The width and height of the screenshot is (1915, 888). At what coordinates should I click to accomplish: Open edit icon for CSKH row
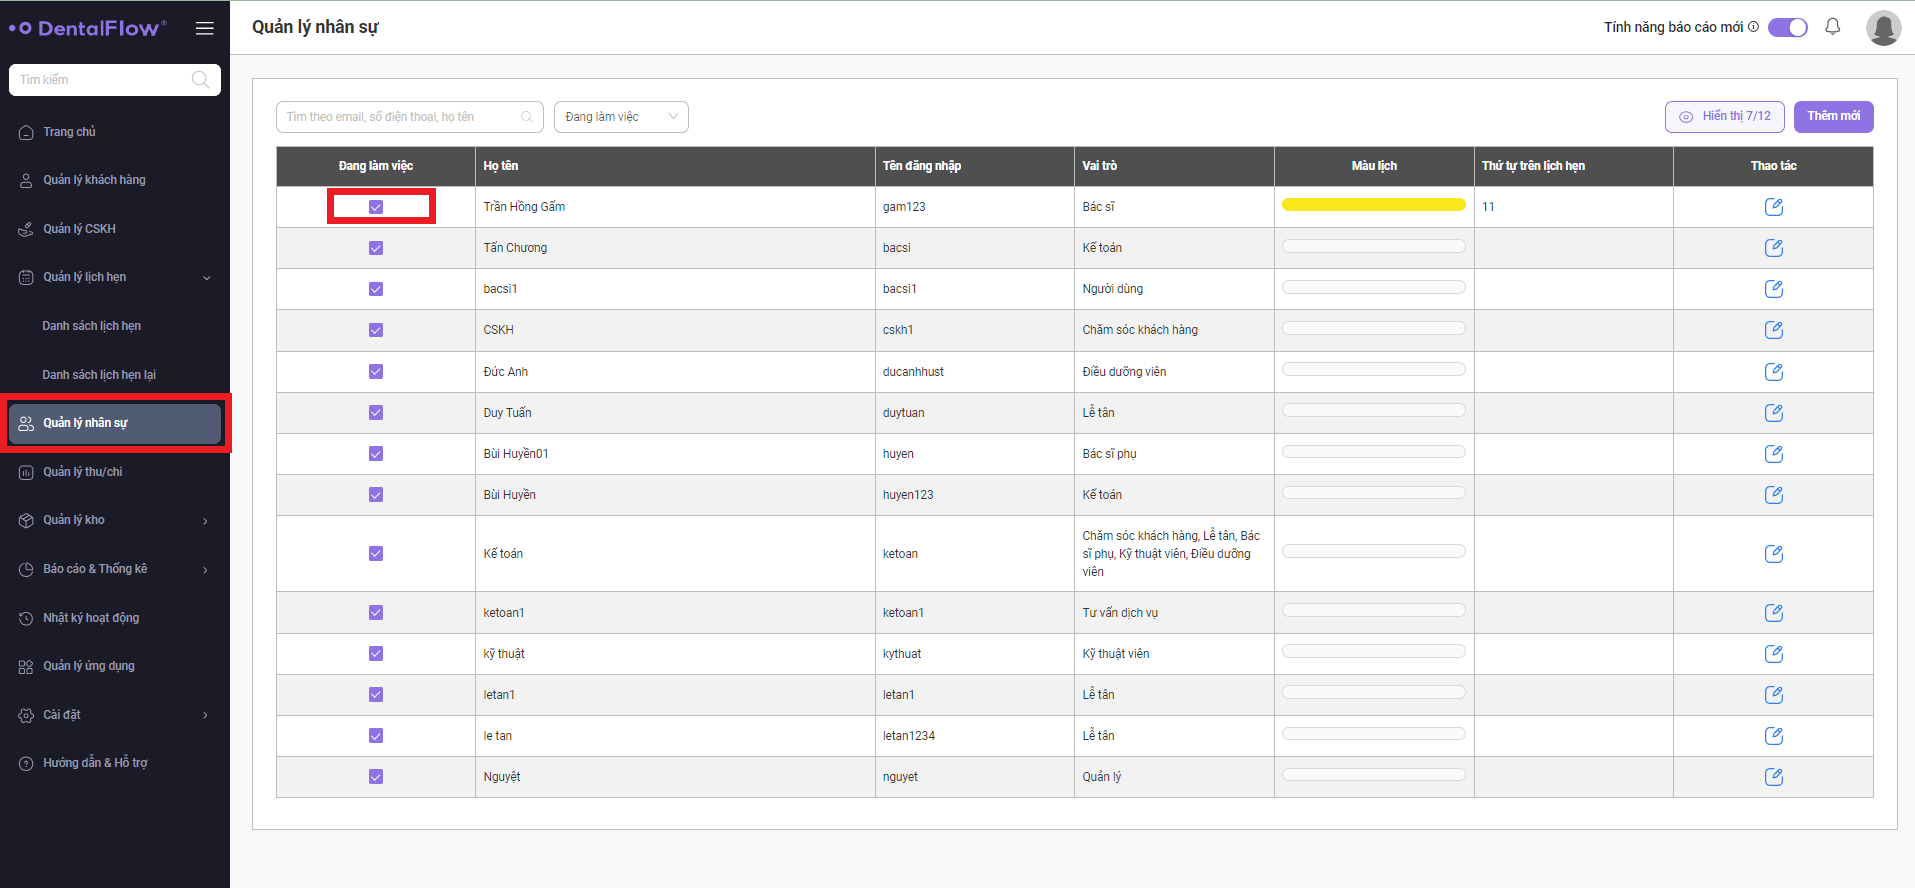coord(1773,330)
